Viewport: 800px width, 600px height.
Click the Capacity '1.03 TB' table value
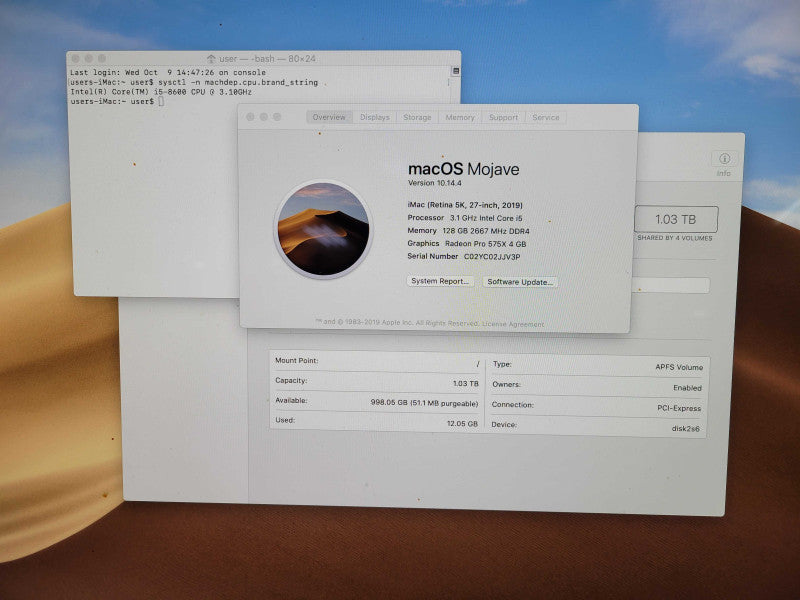(x=466, y=383)
